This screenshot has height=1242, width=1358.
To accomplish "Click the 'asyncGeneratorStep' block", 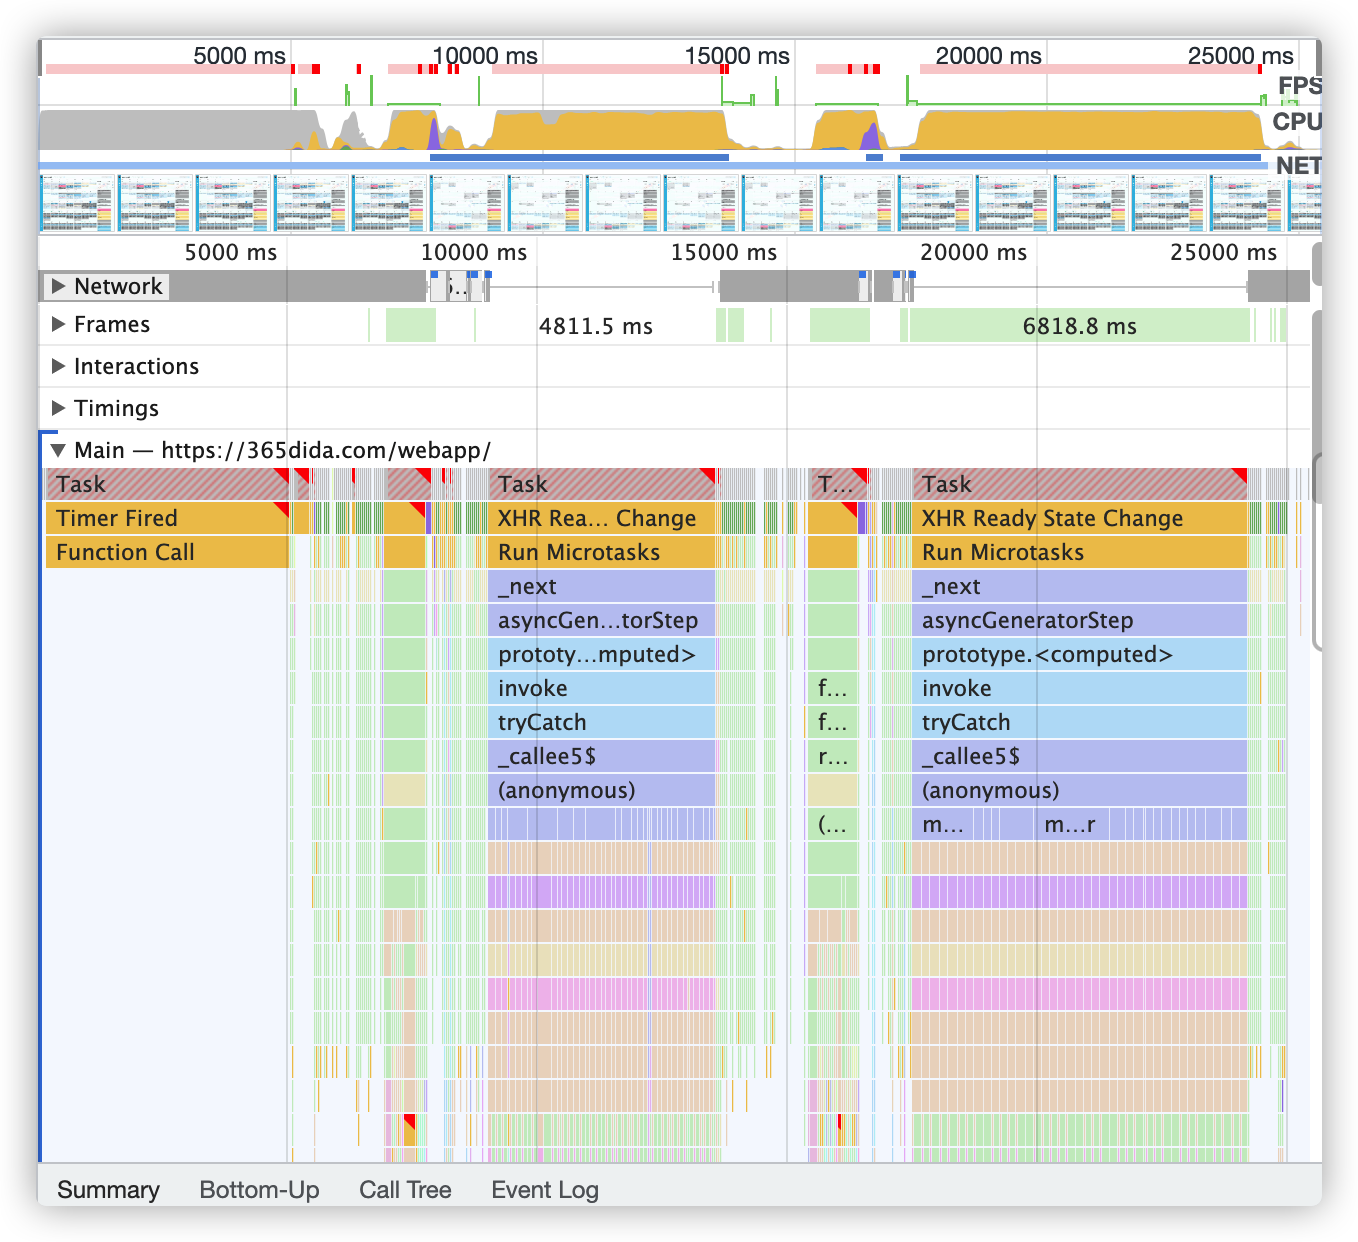I will click(1080, 620).
